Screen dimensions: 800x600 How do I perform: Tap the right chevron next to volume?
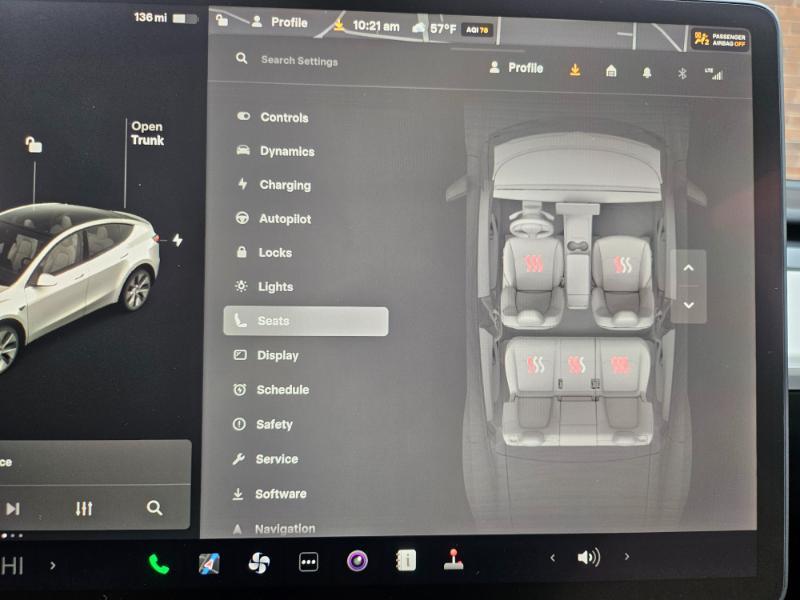pyautogui.click(x=627, y=557)
